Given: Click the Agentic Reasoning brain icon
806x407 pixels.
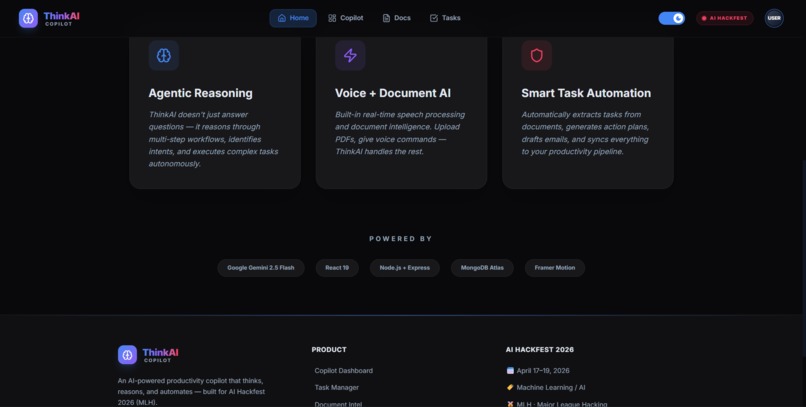Looking at the screenshot, I should pos(163,55).
